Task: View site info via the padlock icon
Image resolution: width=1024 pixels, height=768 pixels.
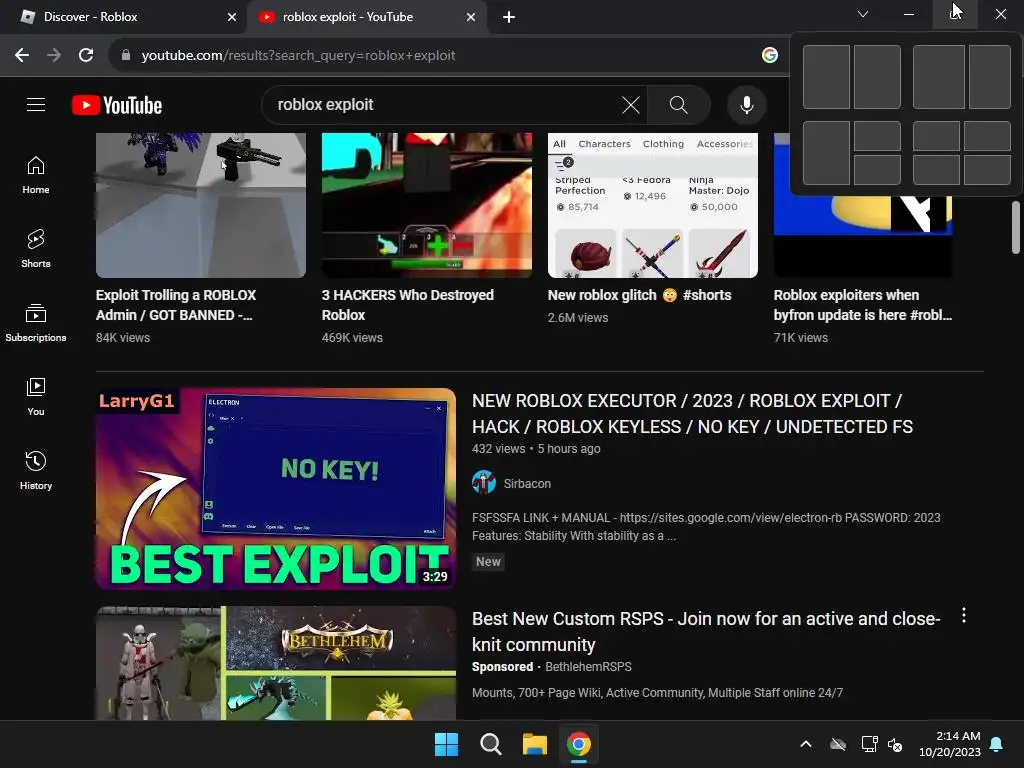Action: [x=126, y=56]
